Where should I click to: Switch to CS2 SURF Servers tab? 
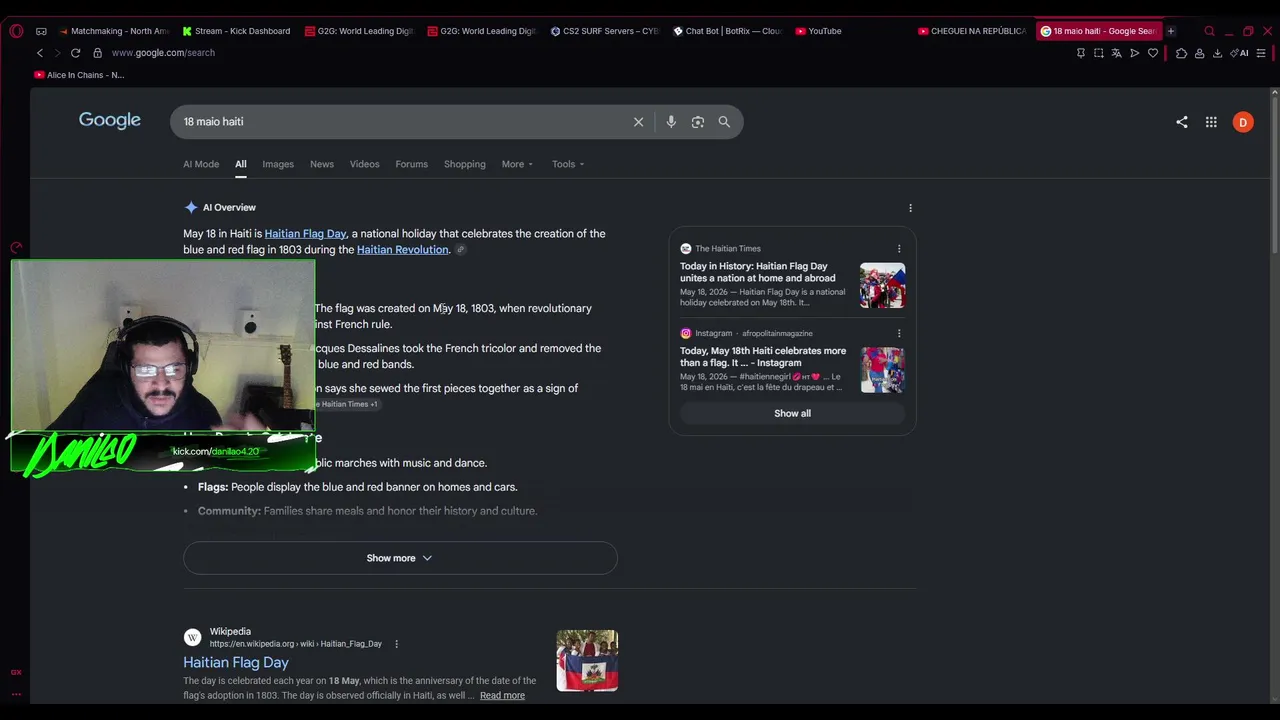[605, 31]
